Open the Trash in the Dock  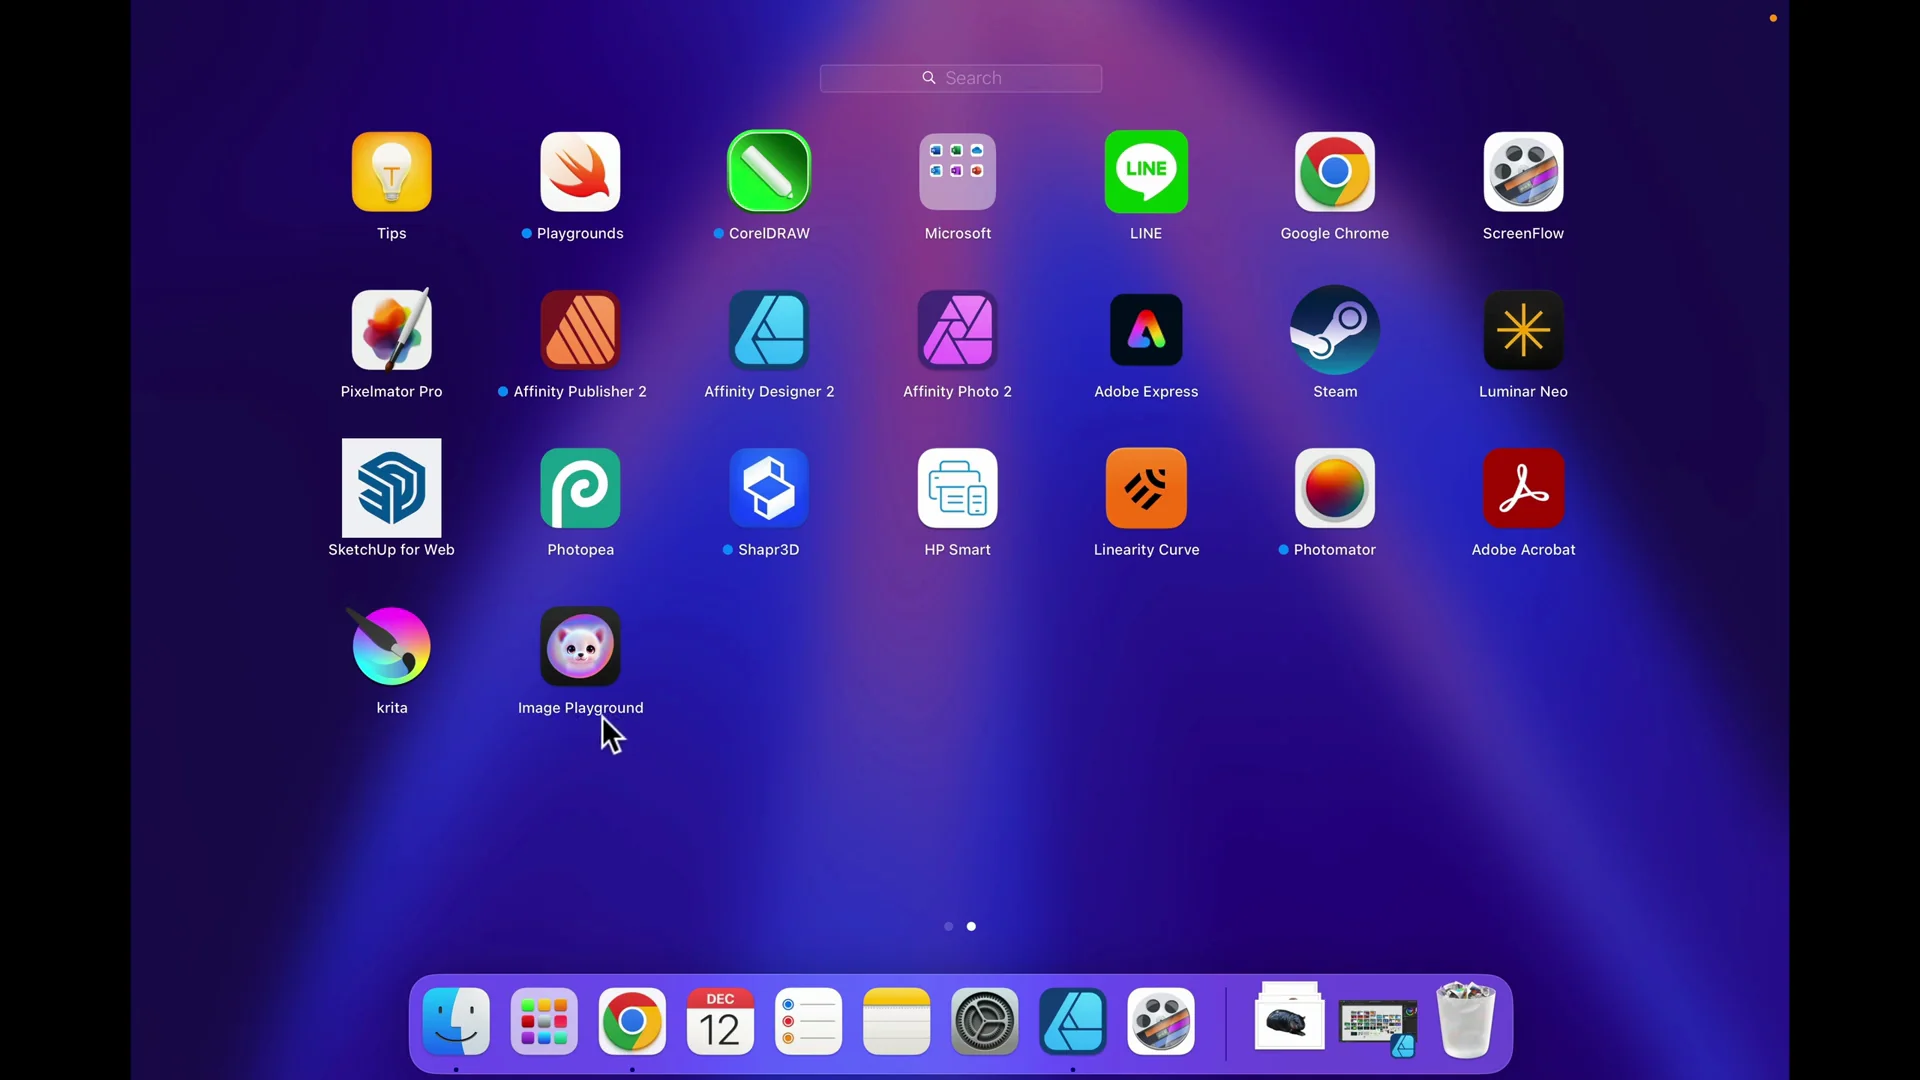point(1465,1021)
